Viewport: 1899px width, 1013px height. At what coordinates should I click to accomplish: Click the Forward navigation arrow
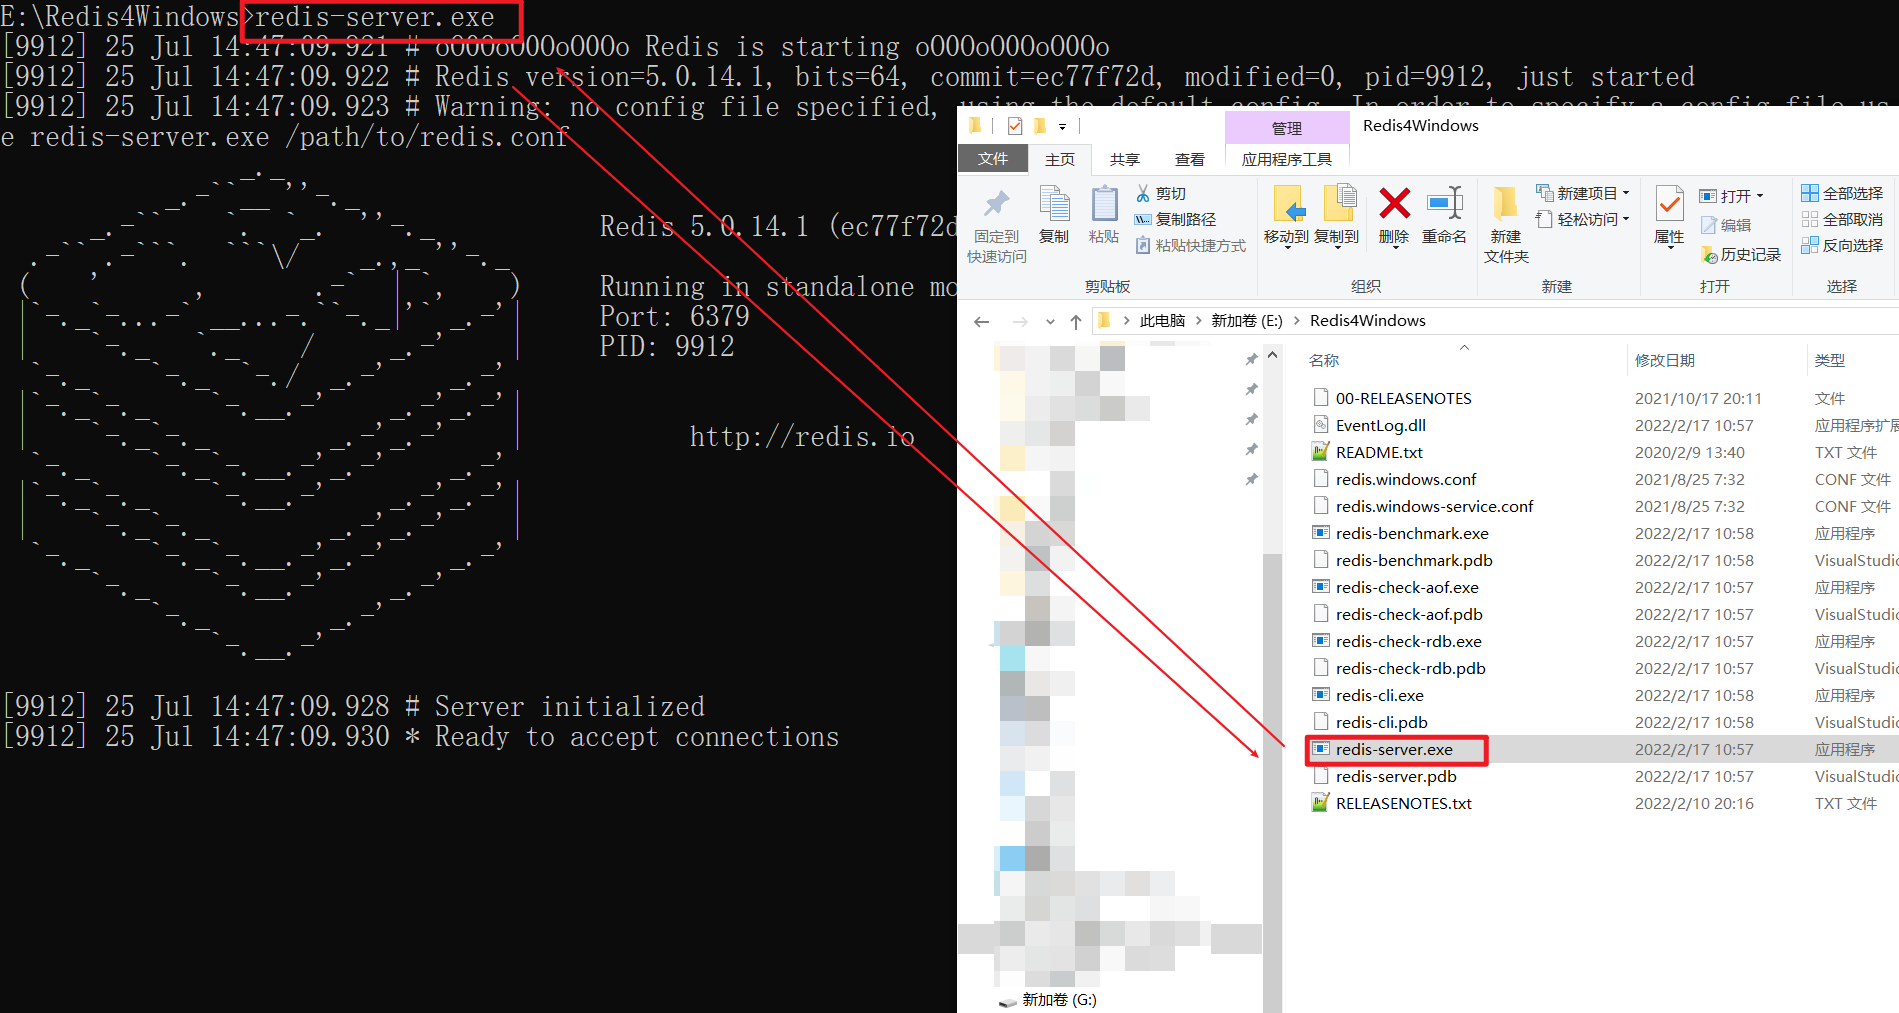click(x=1020, y=321)
